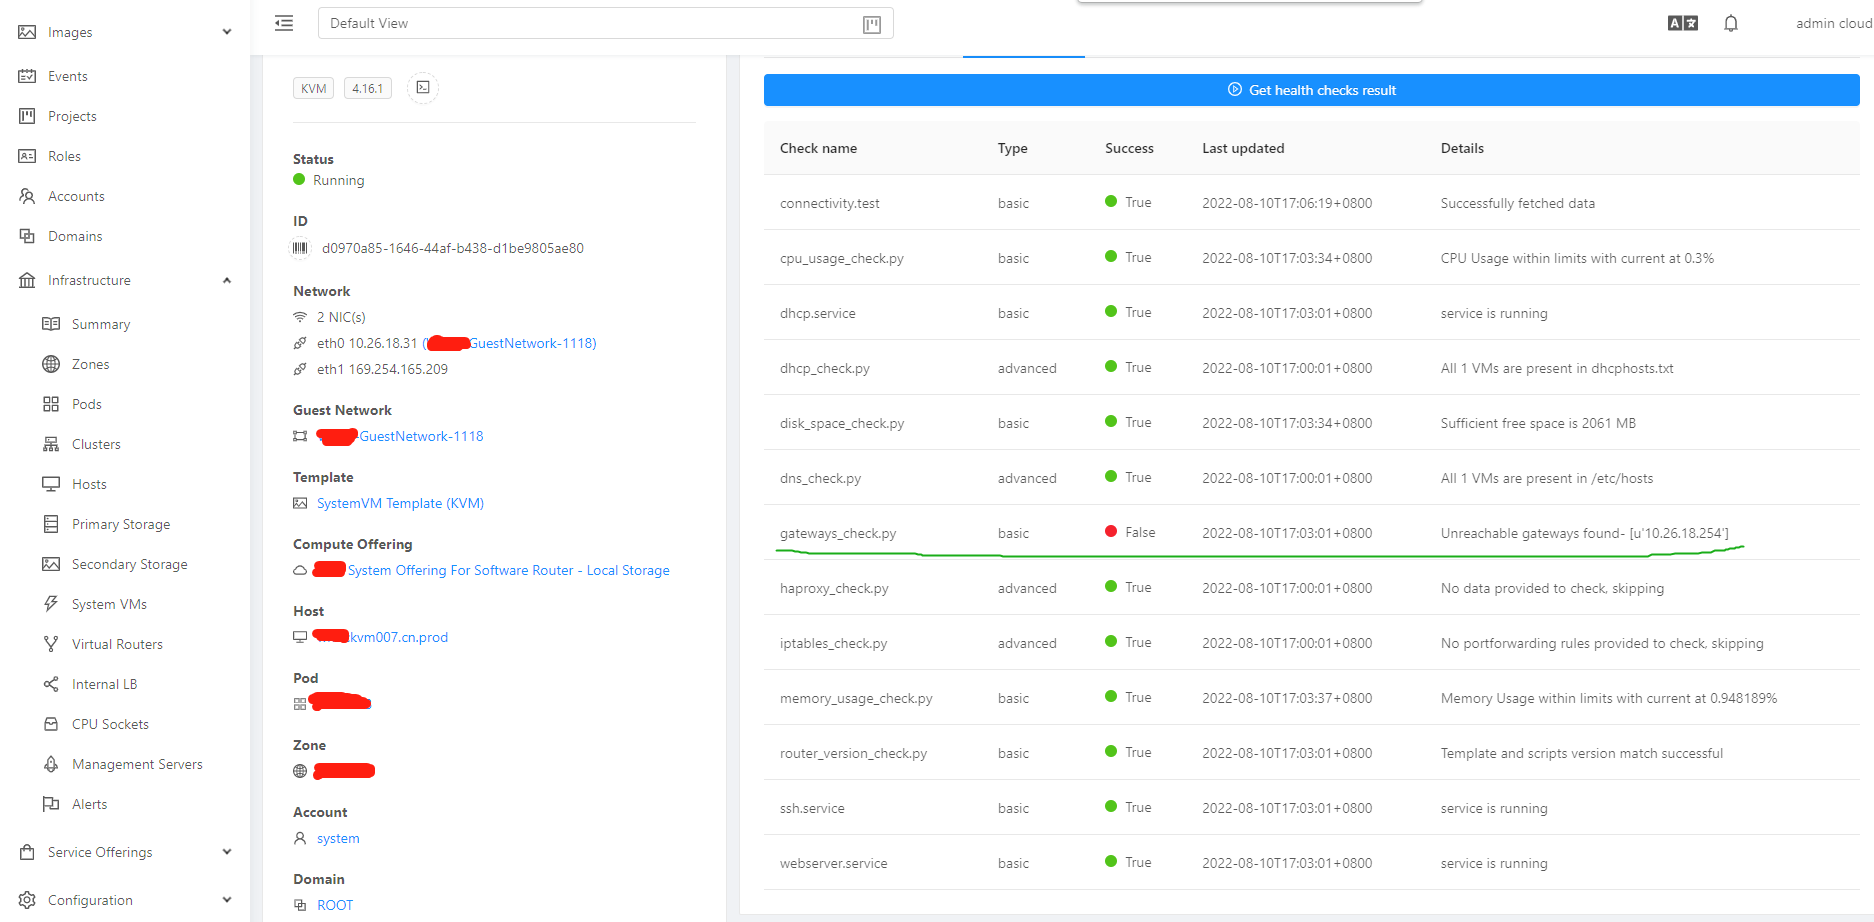Open Virtual Routers fork icon
Screen dimensions: 1874x922
tap(51, 644)
